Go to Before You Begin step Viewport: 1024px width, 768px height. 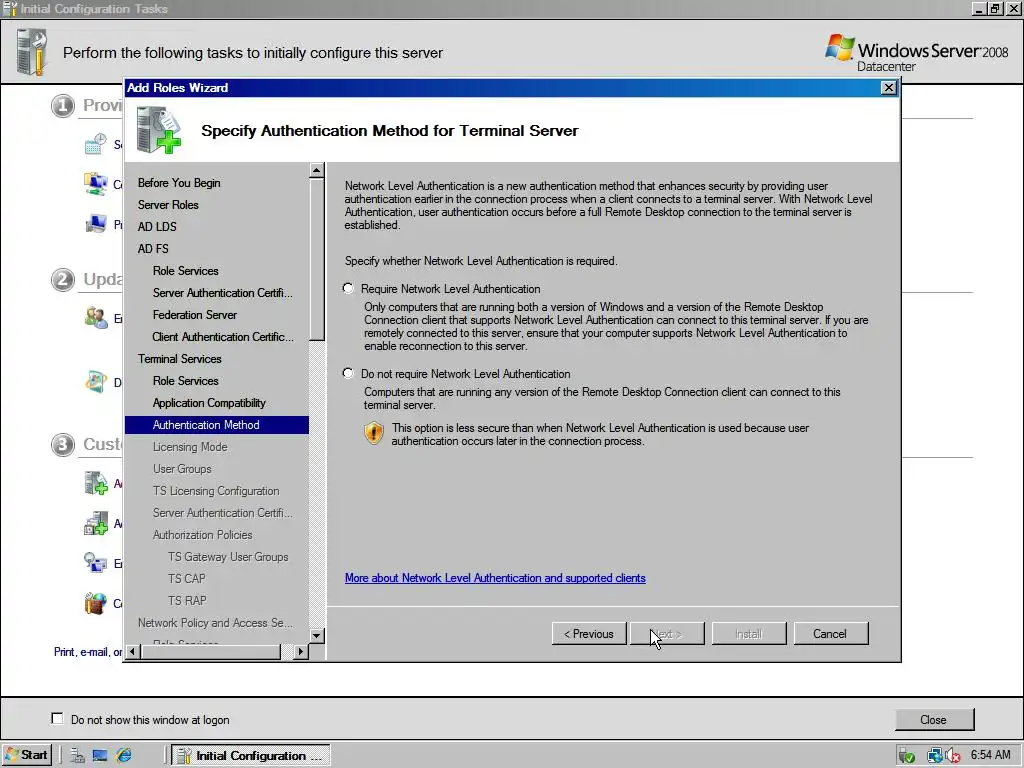tap(179, 183)
